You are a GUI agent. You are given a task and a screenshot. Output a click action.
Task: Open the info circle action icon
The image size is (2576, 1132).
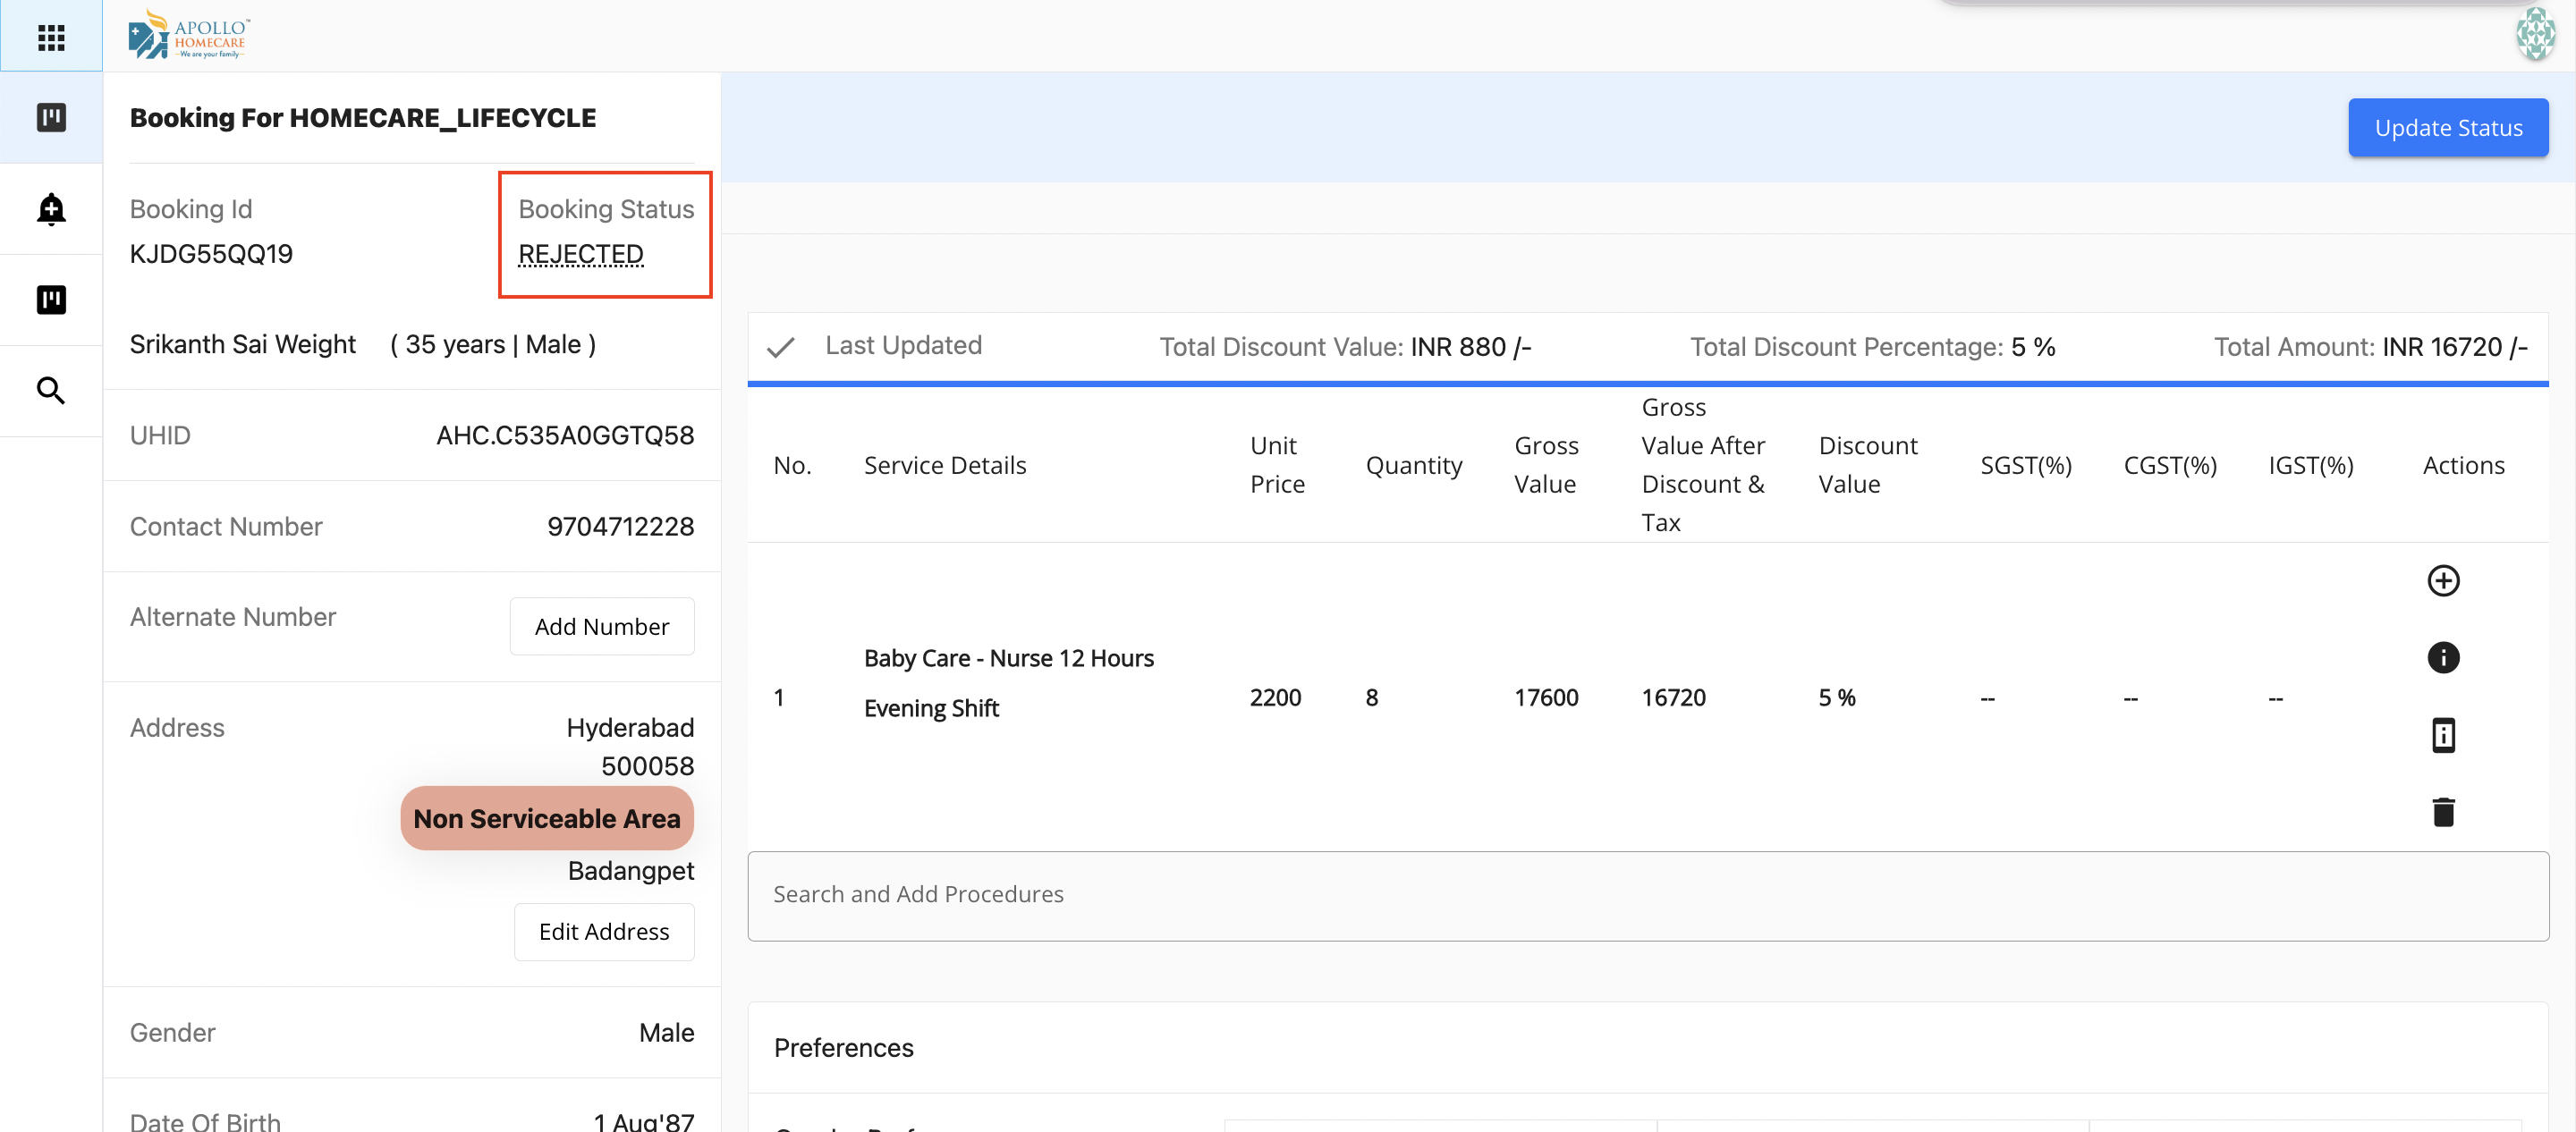(x=2442, y=657)
